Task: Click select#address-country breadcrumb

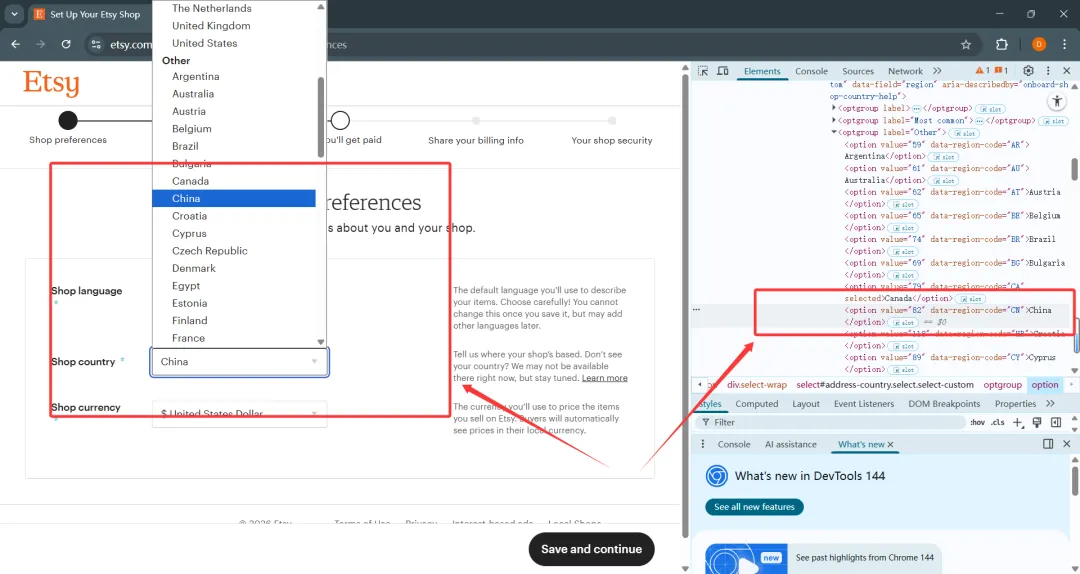Action: pyautogui.click(x=885, y=385)
